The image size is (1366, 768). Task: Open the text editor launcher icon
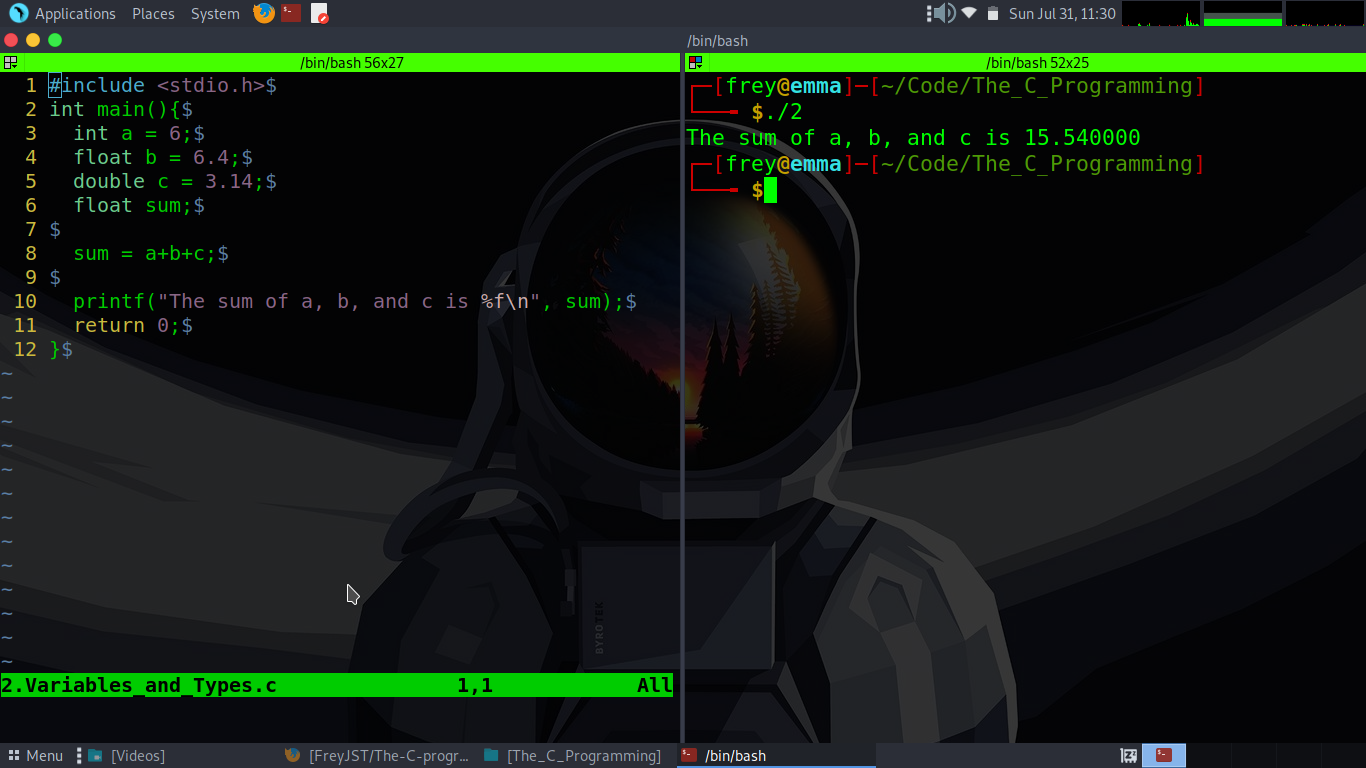[319, 13]
